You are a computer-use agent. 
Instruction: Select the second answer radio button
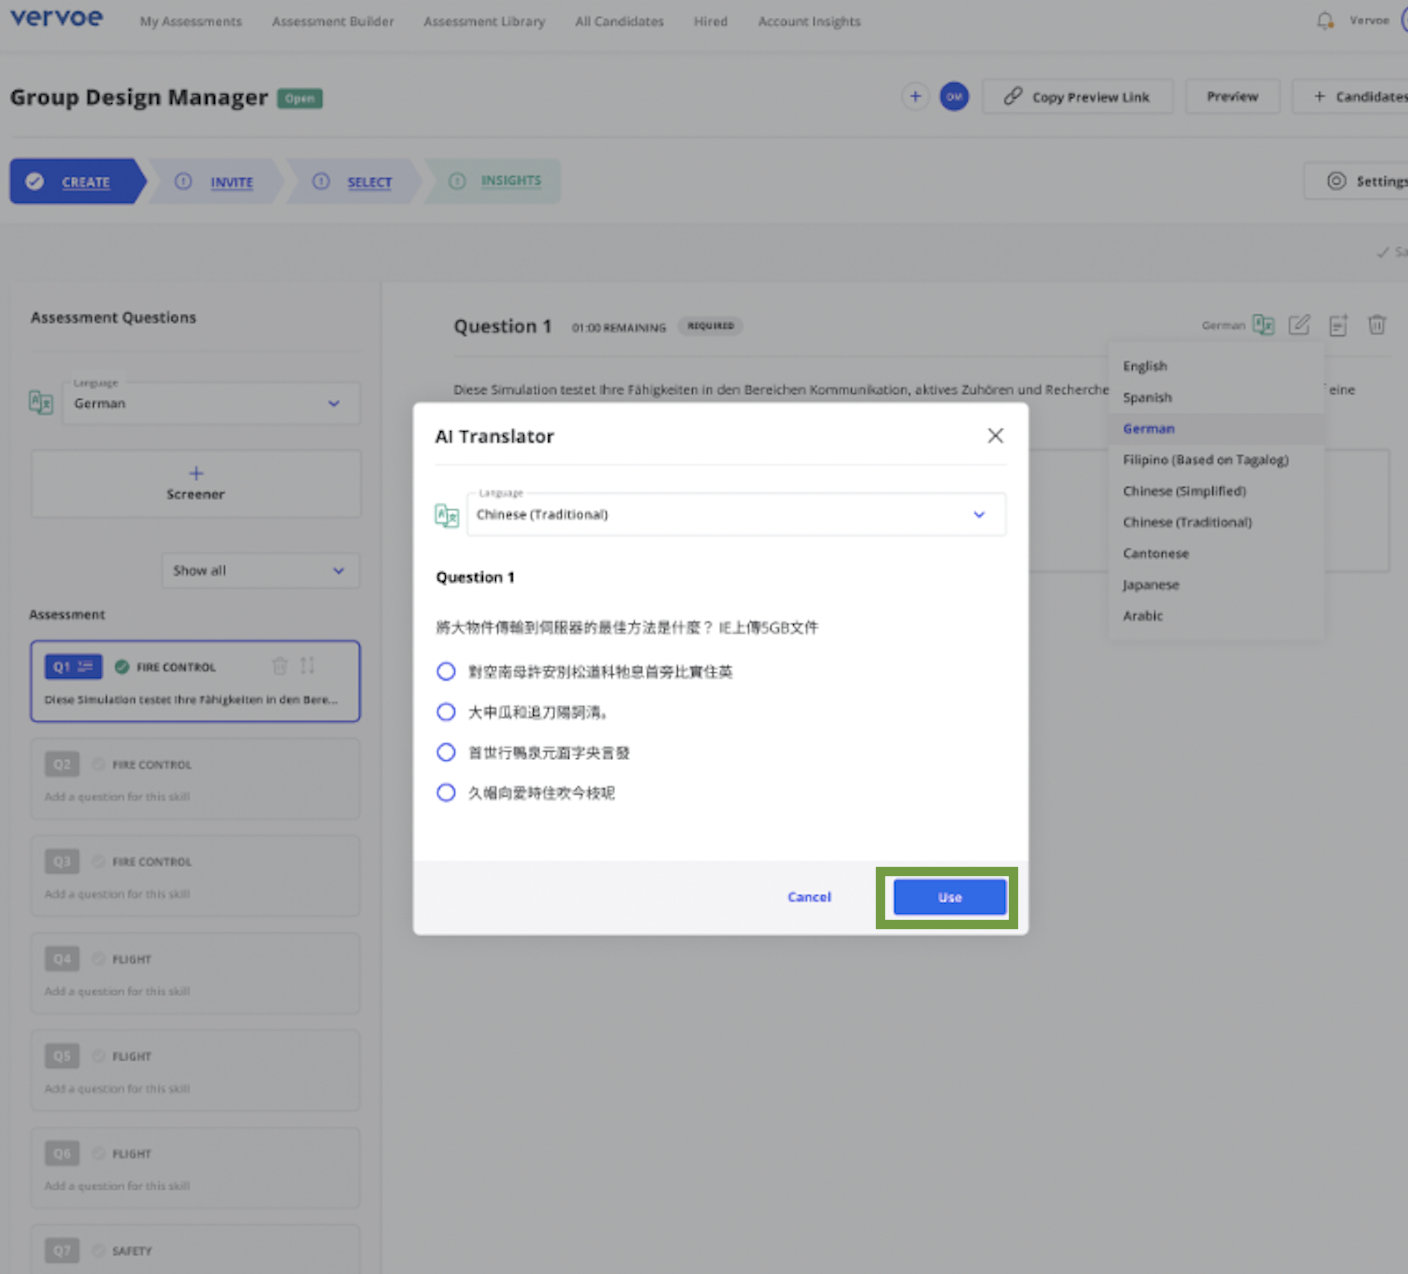point(446,712)
